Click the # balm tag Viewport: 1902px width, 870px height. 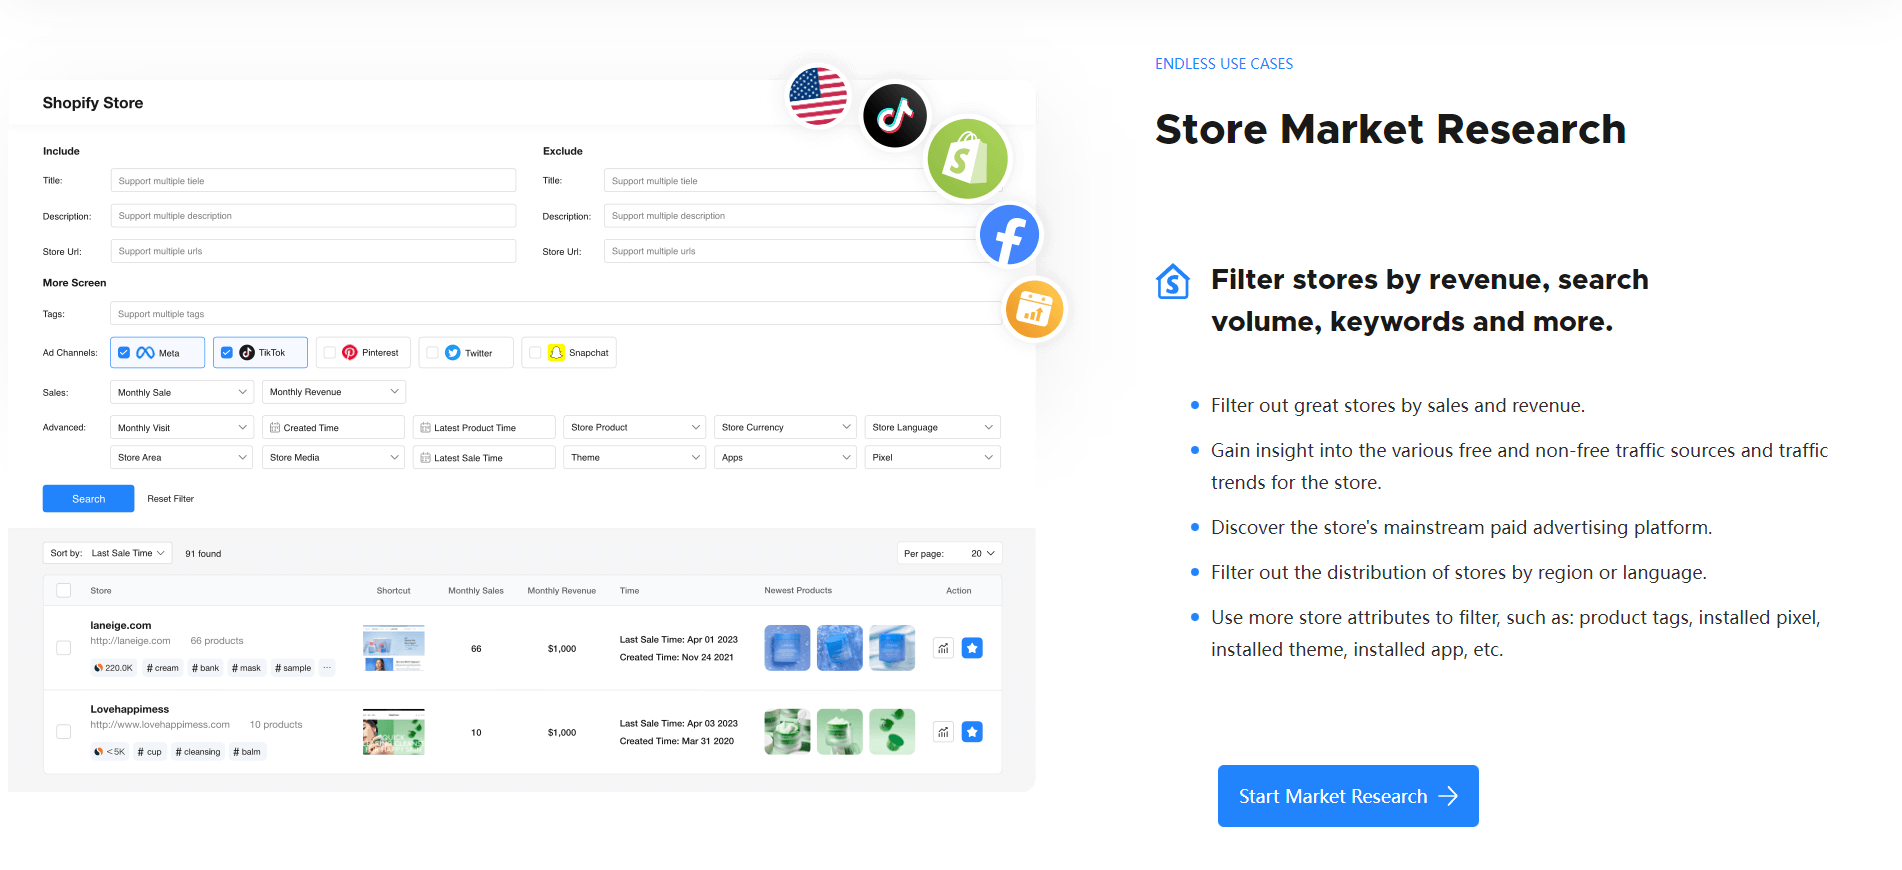pos(247,752)
